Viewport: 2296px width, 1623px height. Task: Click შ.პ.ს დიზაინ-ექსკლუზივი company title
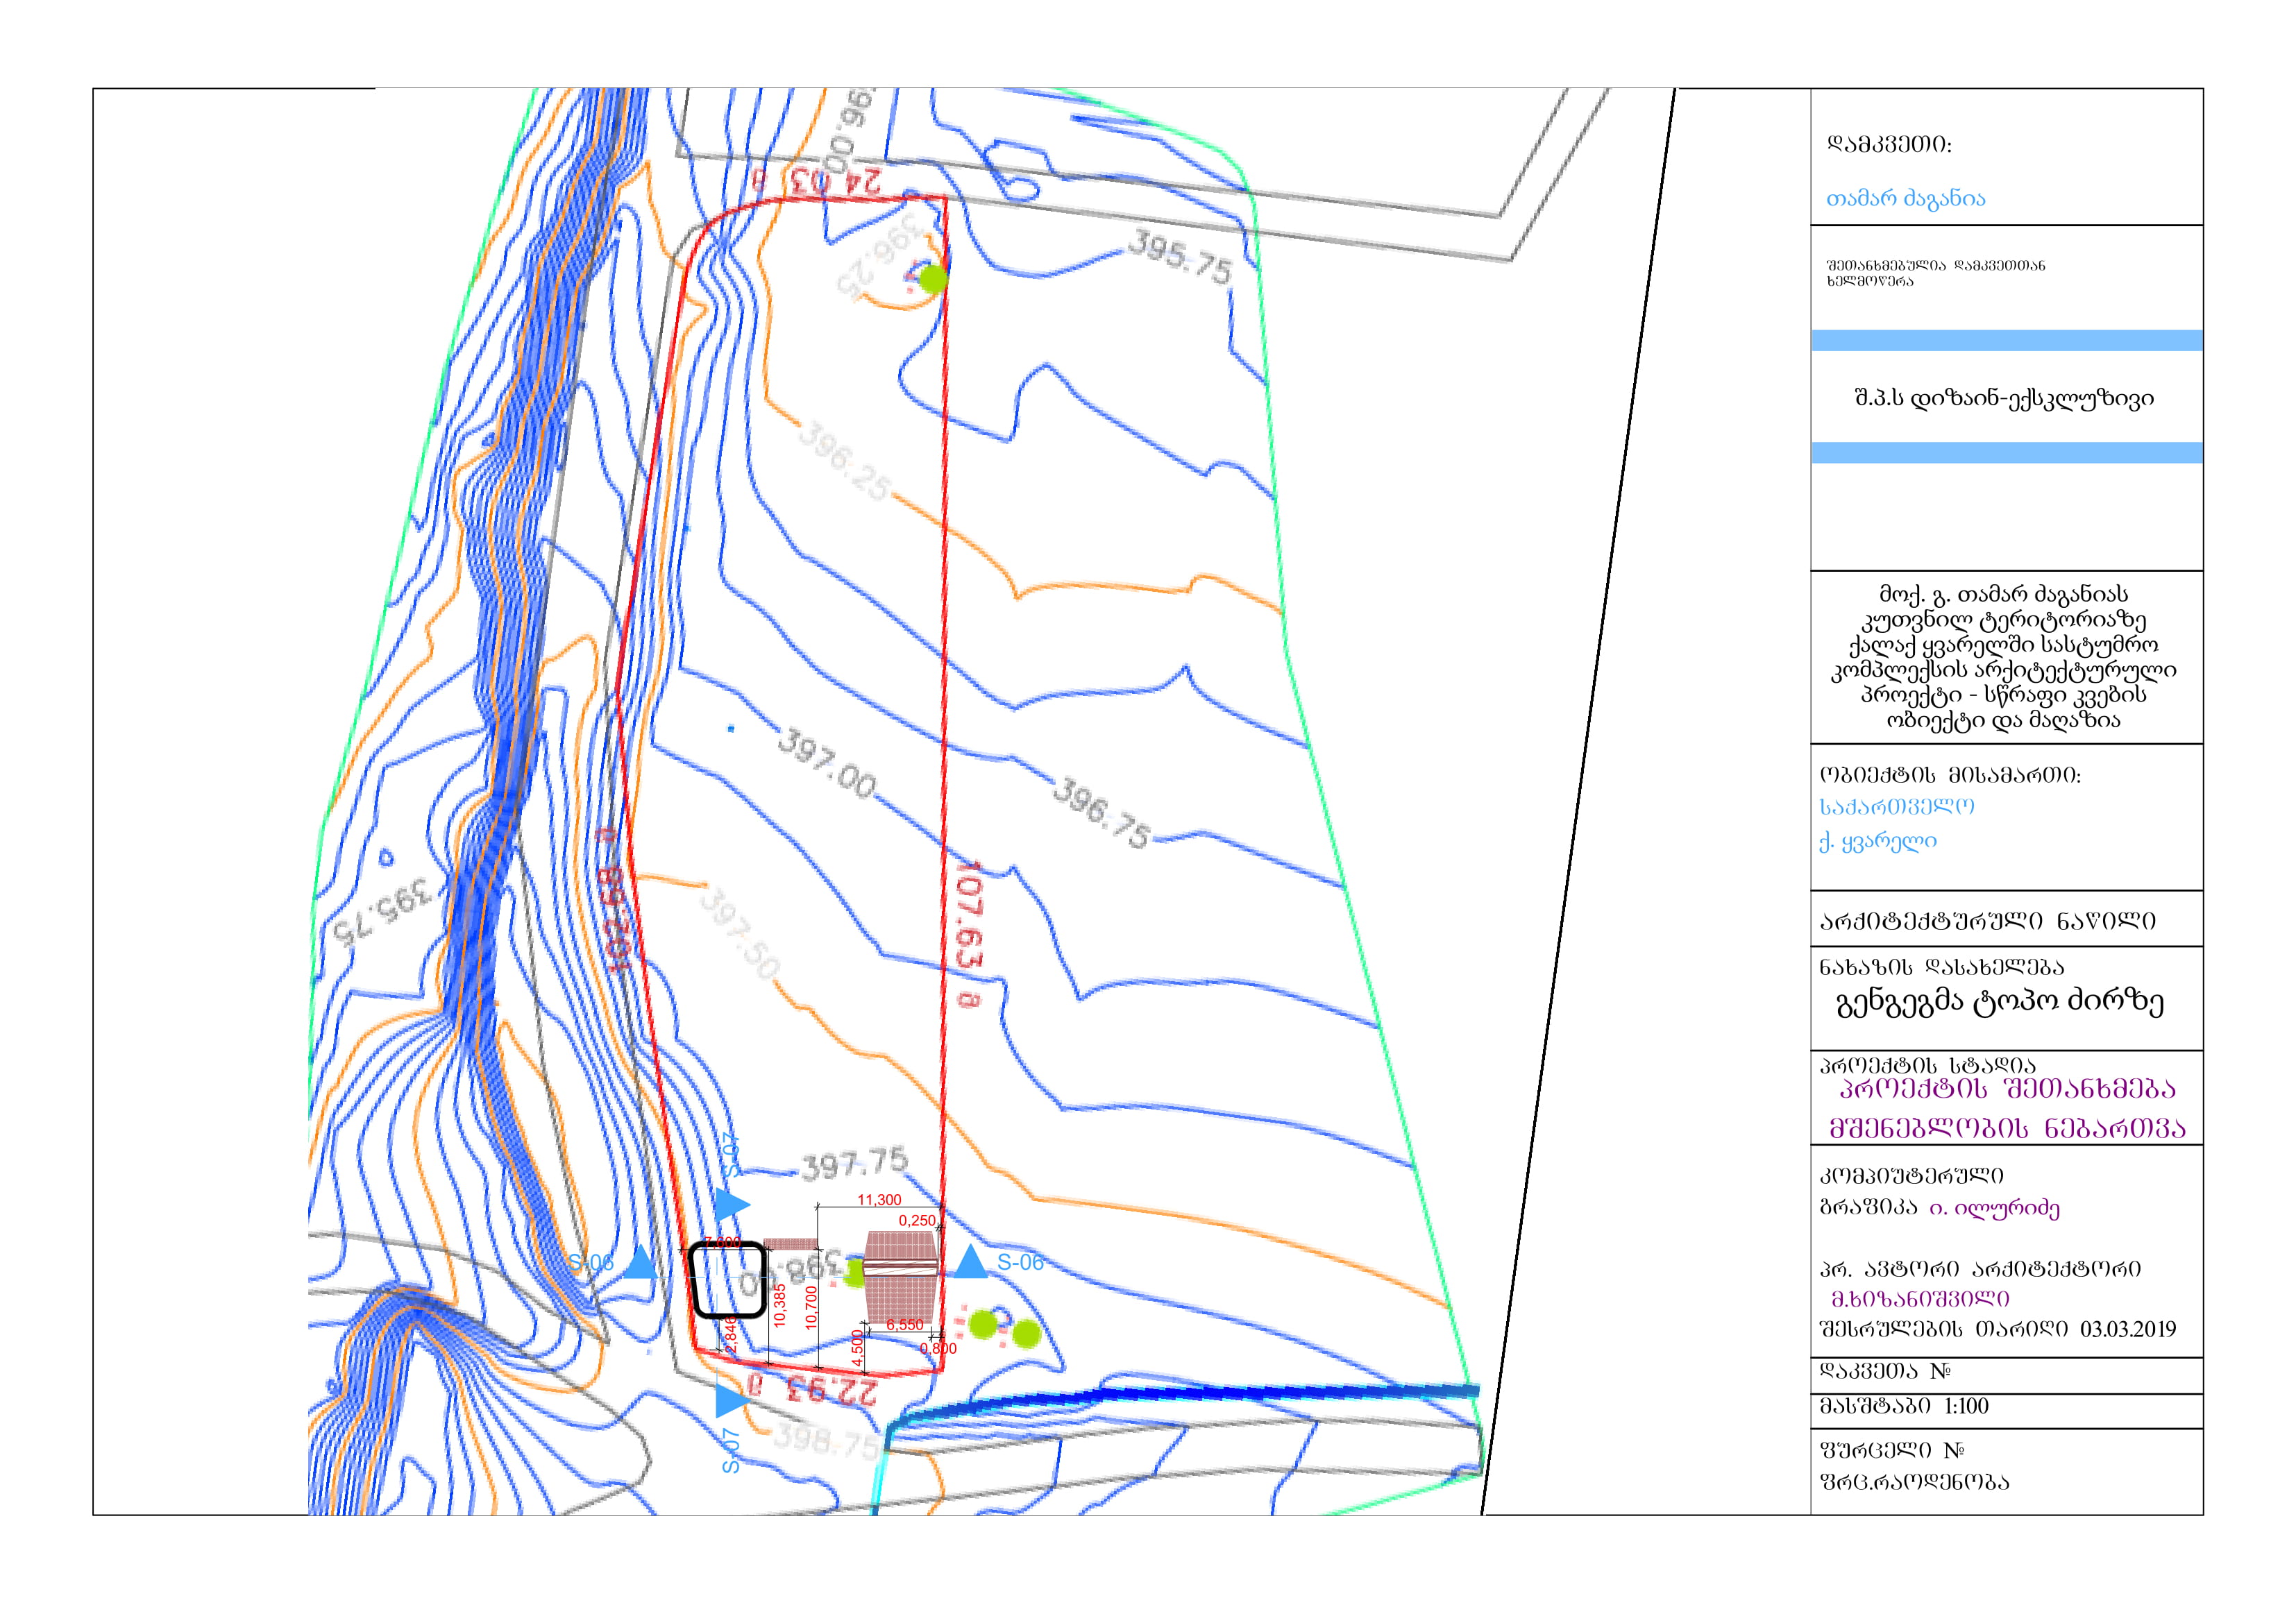[2004, 398]
